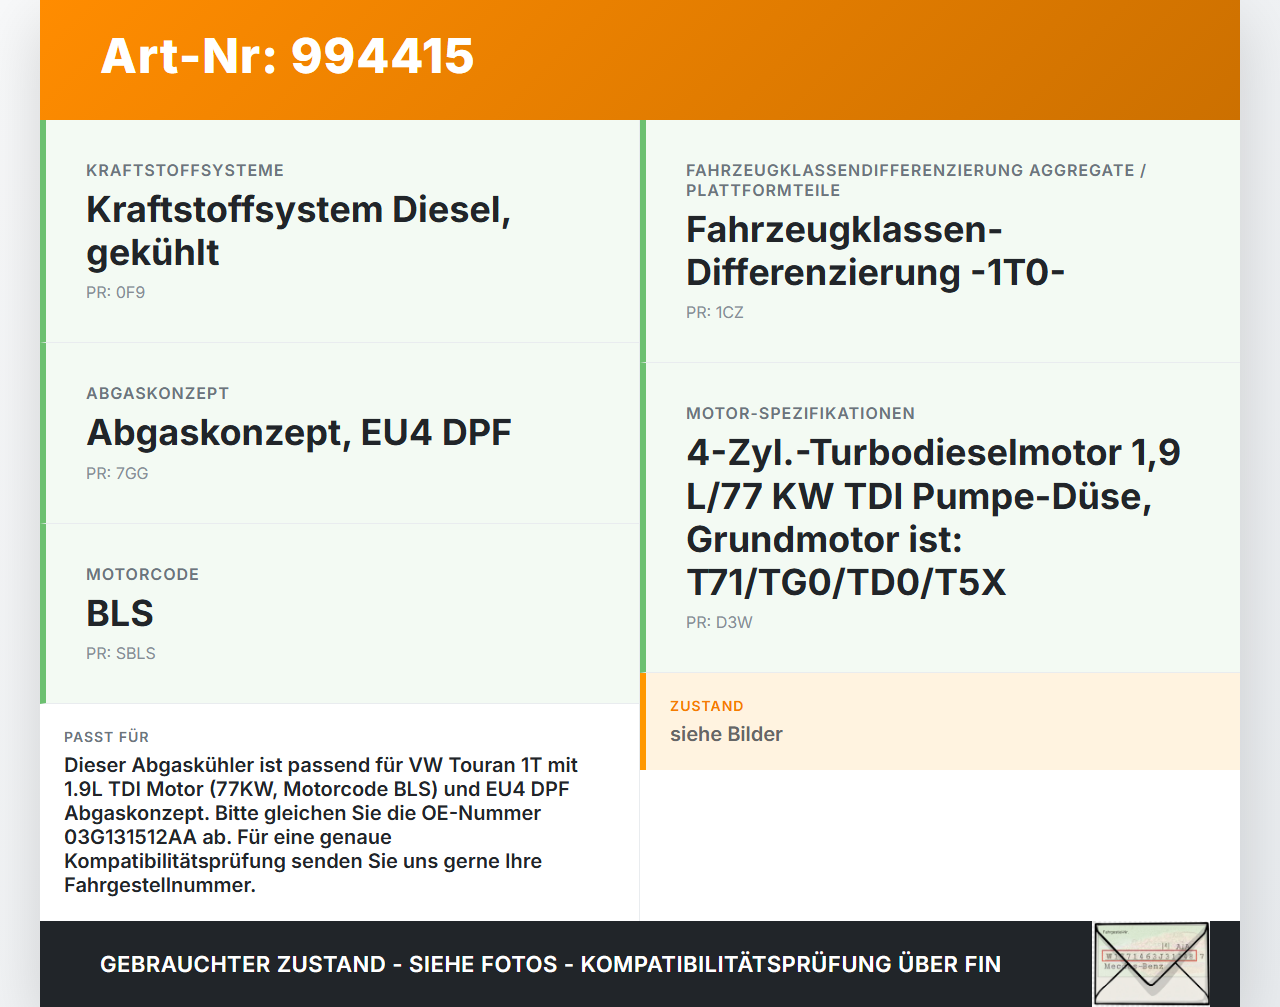
Task: Click the PASST FÜR label
Action: pos(106,738)
